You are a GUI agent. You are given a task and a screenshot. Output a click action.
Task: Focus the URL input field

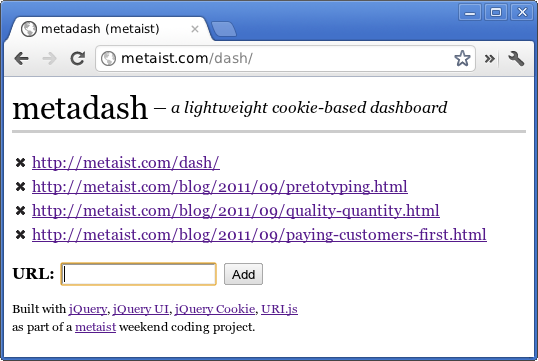coord(139,274)
